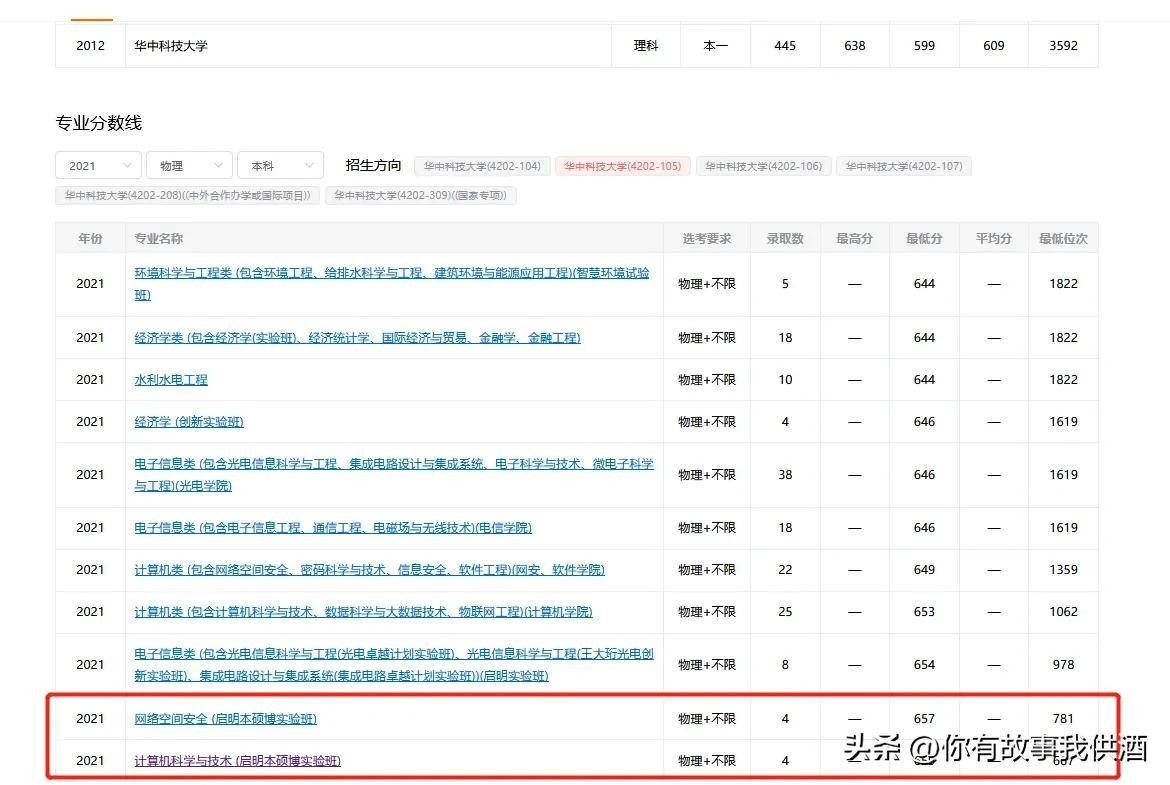
Task: Select 4202-208 中外合作办学 tag
Action: point(188,195)
